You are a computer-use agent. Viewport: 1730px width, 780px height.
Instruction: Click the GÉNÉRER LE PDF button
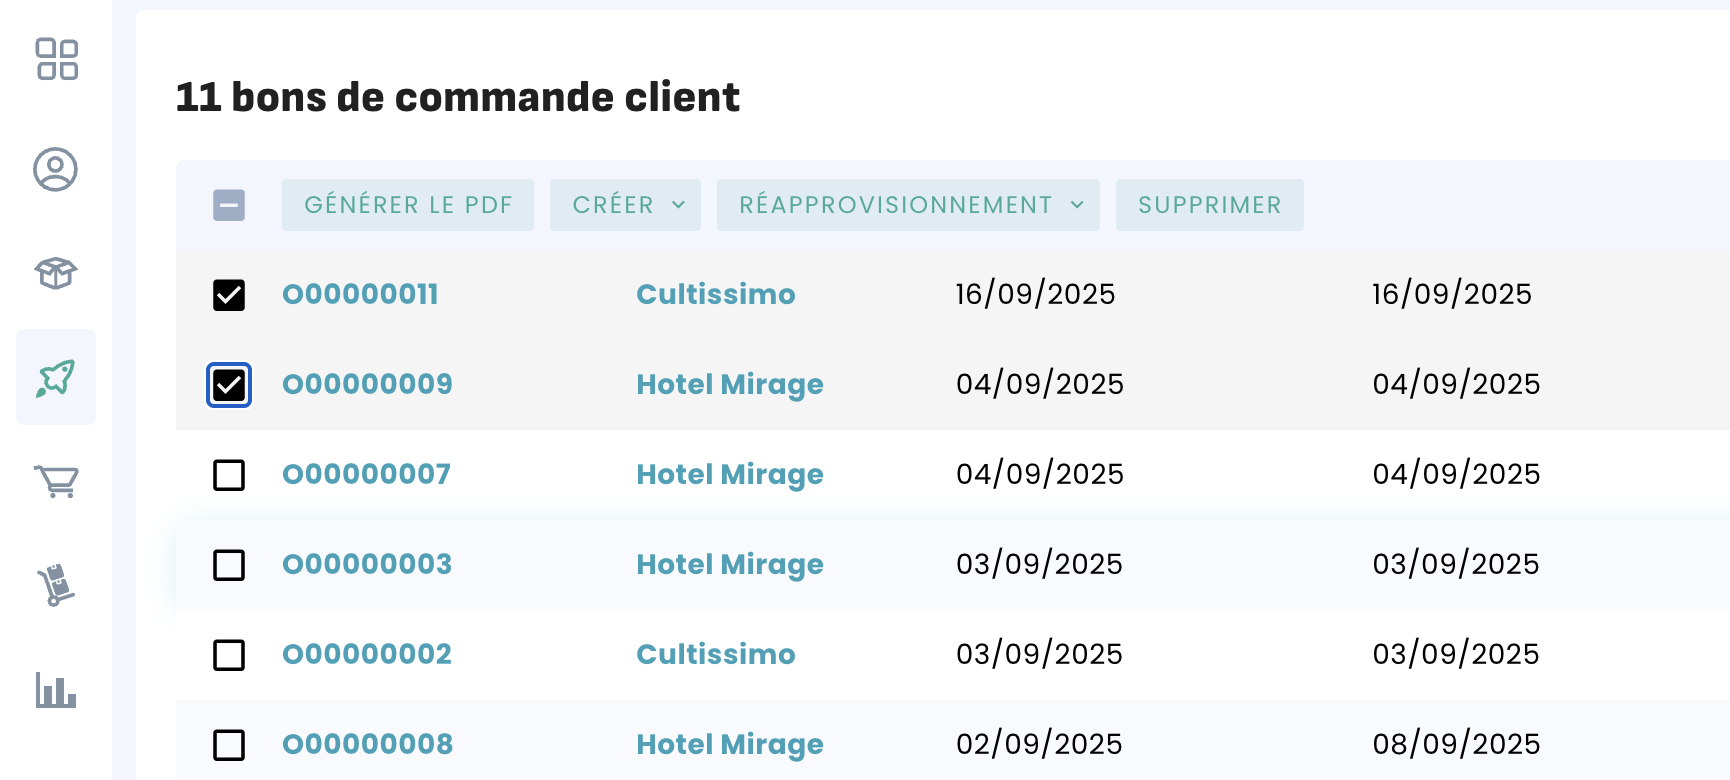(408, 205)
